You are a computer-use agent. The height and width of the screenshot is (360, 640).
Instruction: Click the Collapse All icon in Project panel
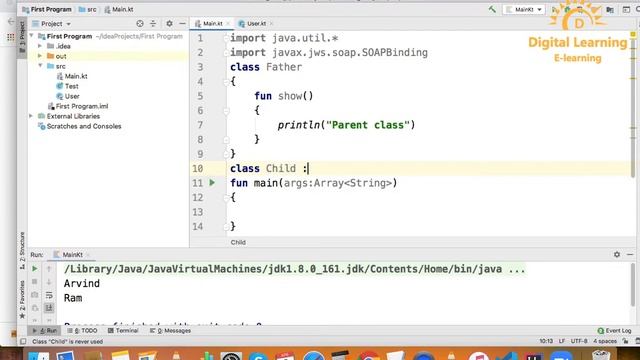click(x=153, y=24)
